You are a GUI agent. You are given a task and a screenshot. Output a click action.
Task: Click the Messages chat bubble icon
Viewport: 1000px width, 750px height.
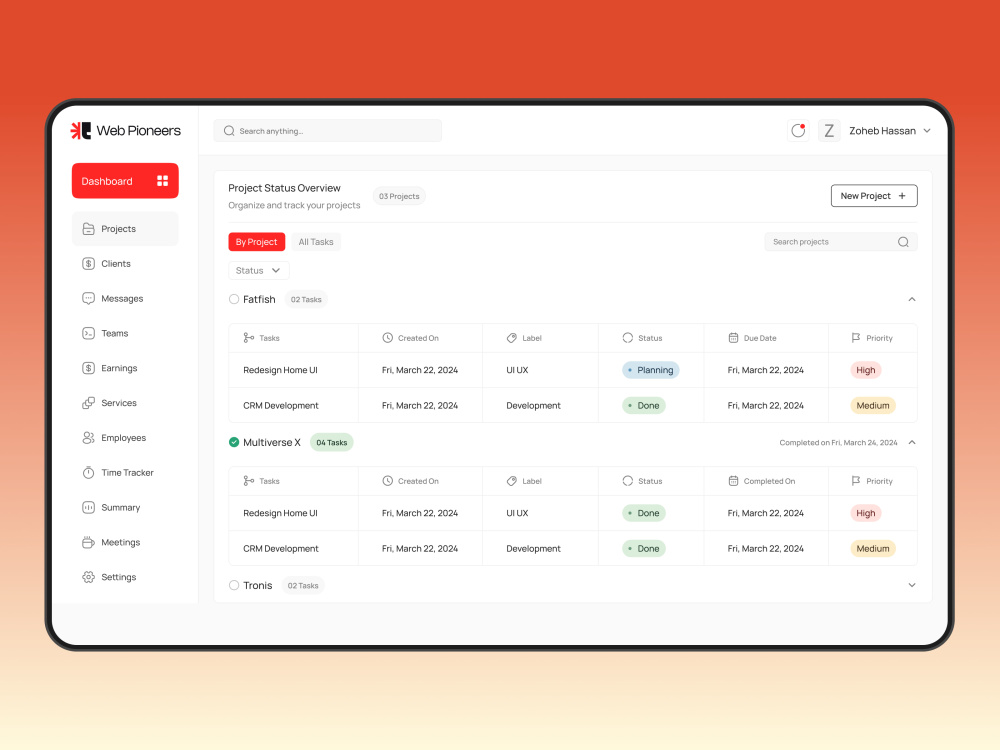point(89,298)
